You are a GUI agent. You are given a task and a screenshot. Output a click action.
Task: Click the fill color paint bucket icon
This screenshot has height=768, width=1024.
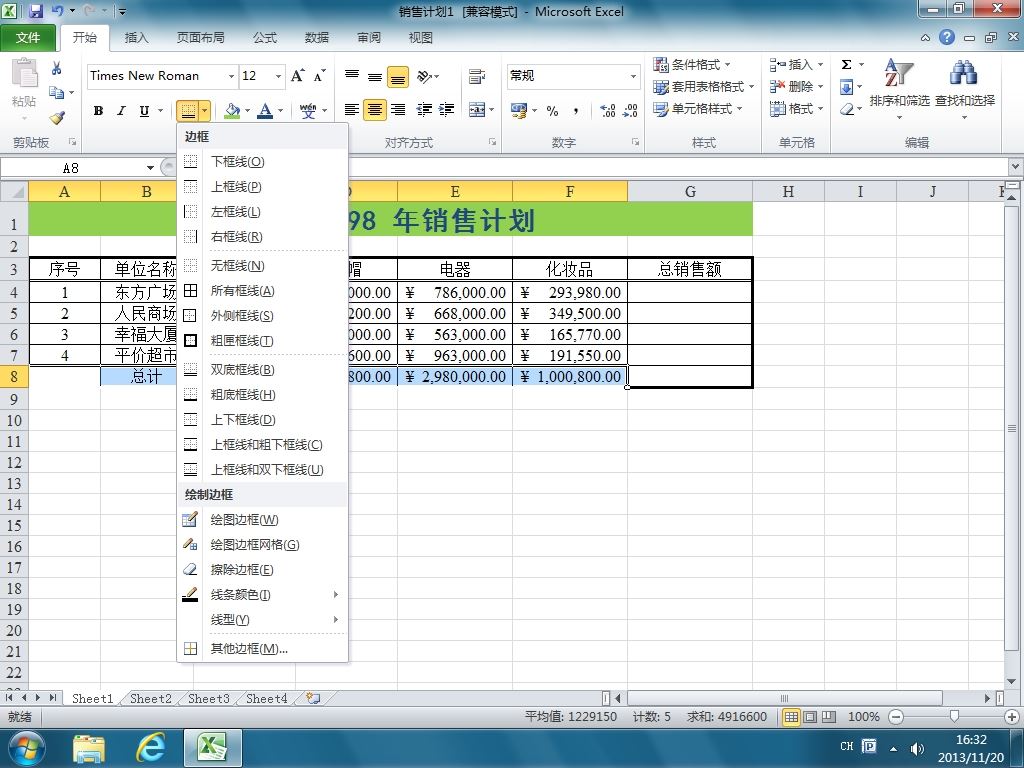(232, 110)
